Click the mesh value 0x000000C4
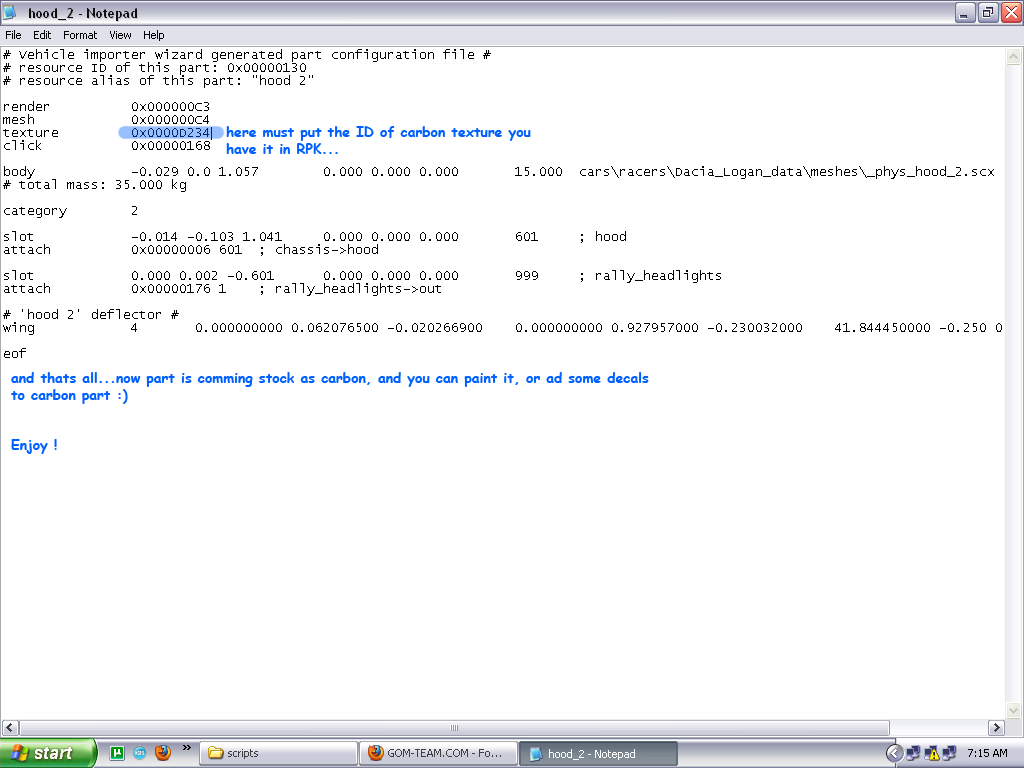 (x=170, y=120)
